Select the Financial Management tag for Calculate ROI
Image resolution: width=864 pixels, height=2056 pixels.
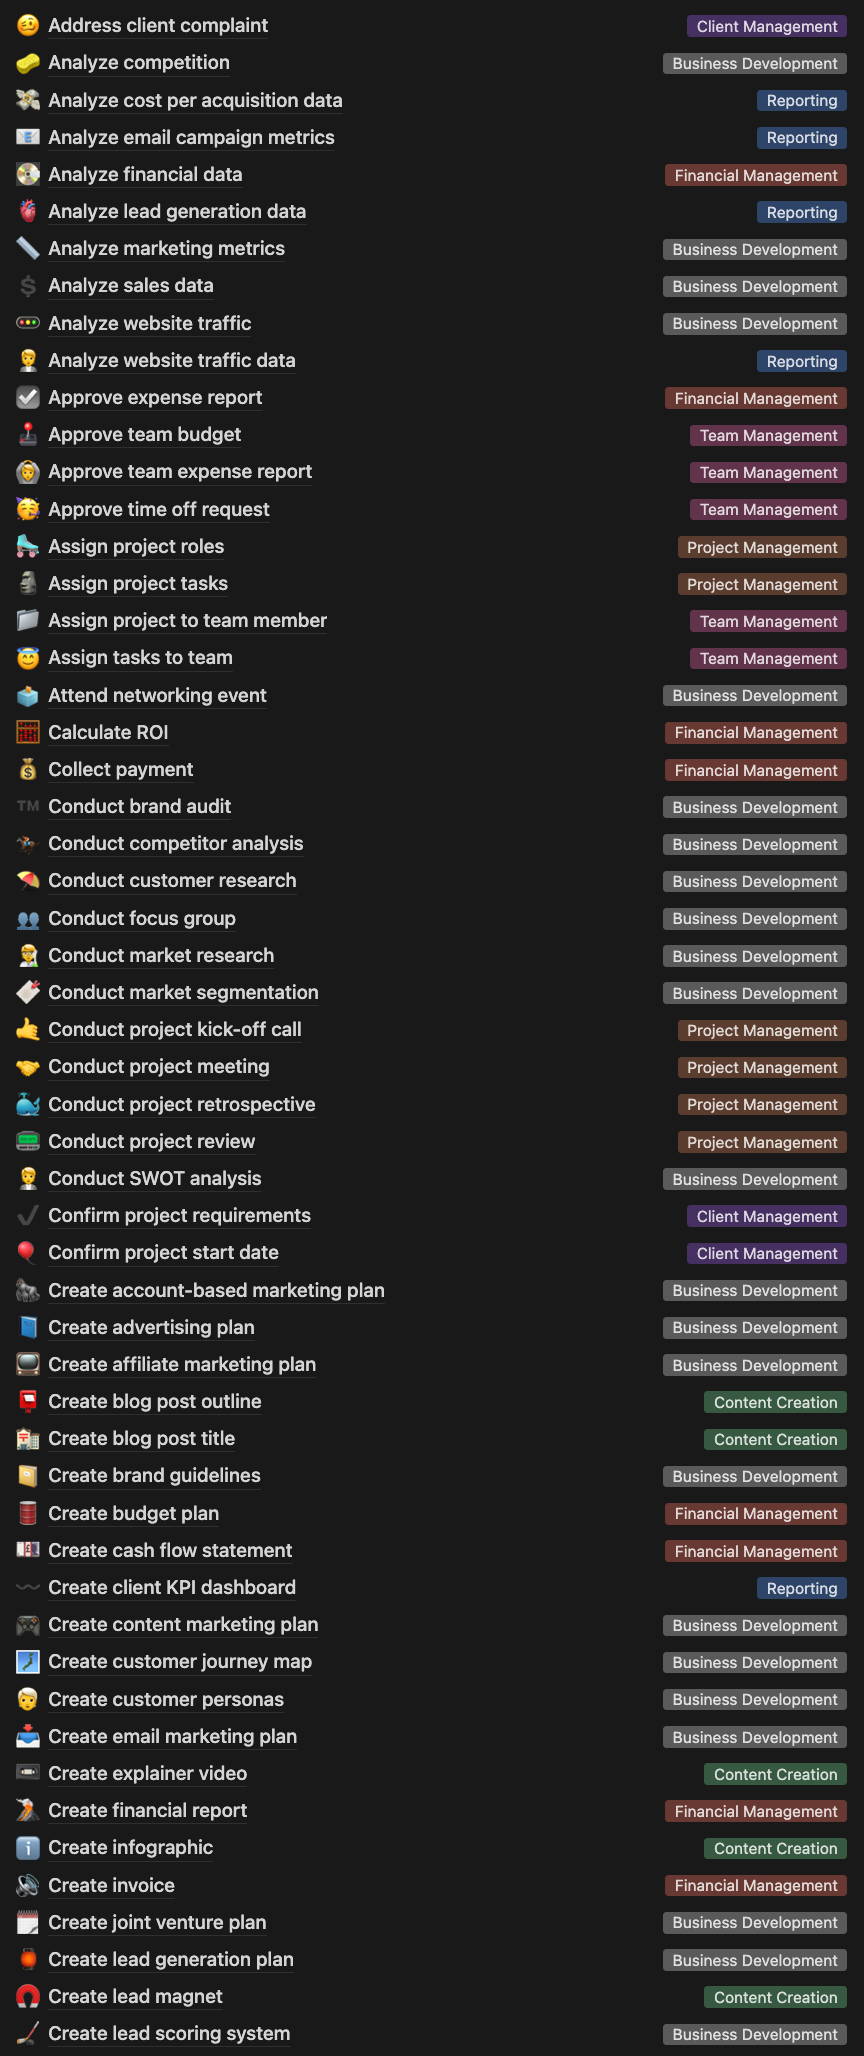(756, 733)
